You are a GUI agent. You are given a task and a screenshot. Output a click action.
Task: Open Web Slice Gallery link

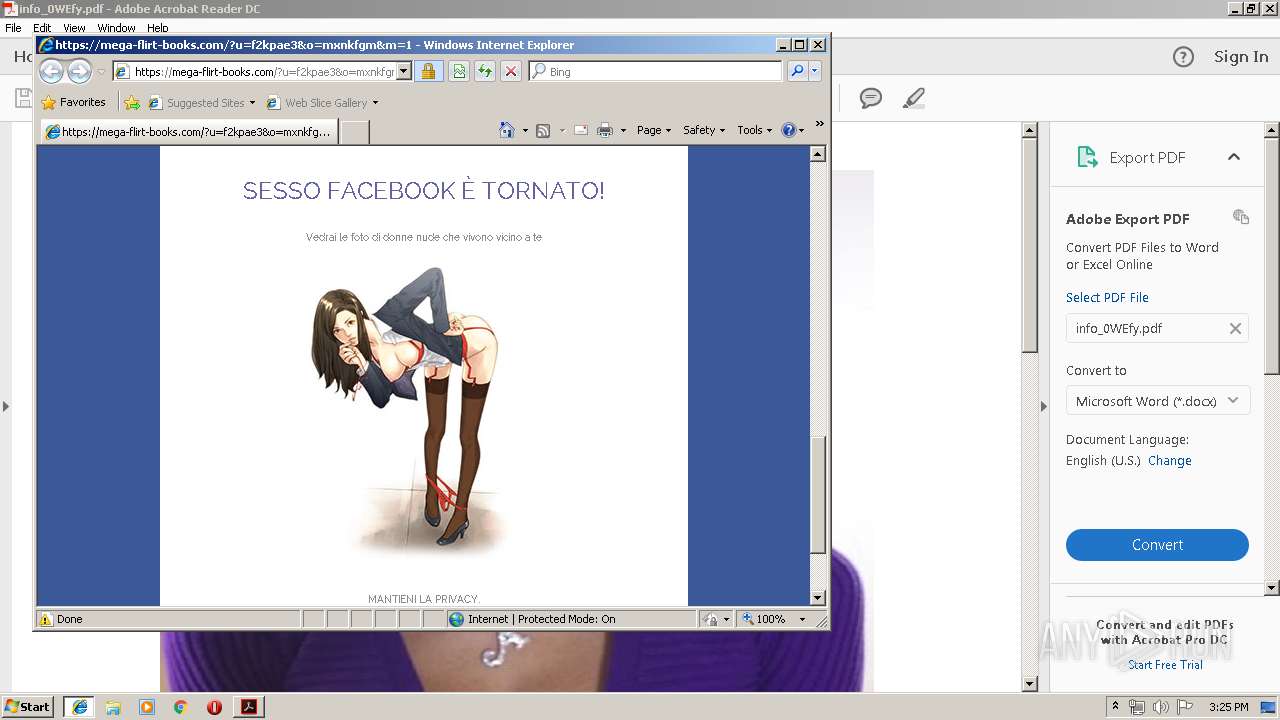pos(322,102)
